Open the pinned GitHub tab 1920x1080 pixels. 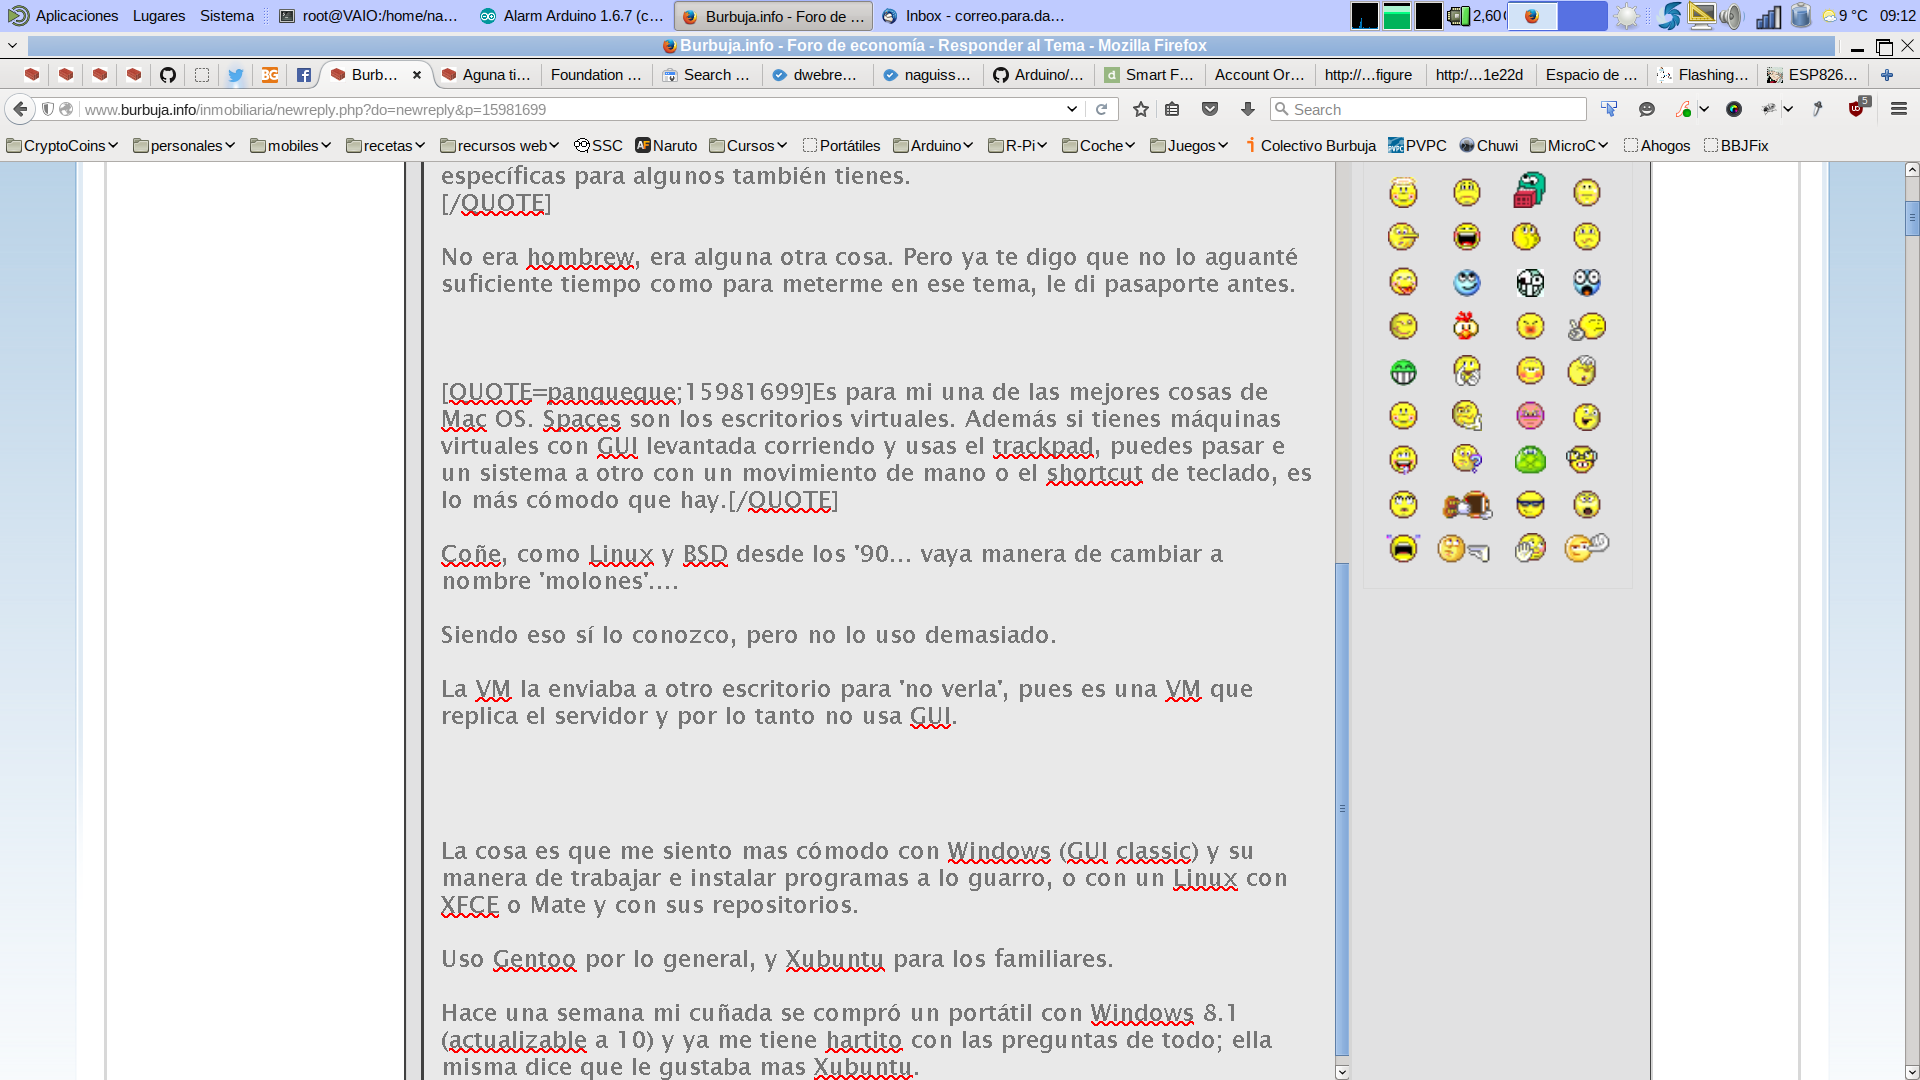click(168, 75)
